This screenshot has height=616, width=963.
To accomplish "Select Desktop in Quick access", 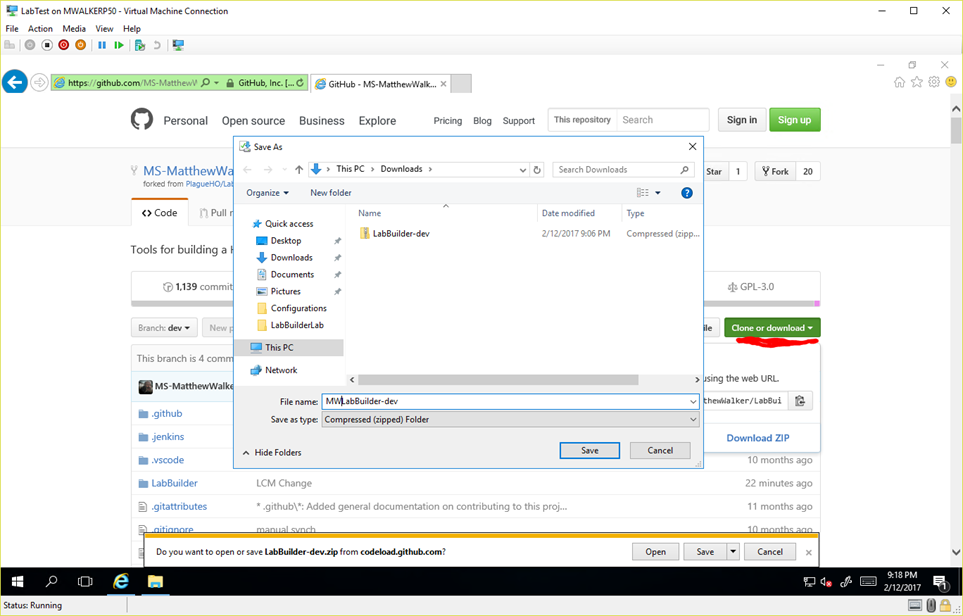I will 286,241.
